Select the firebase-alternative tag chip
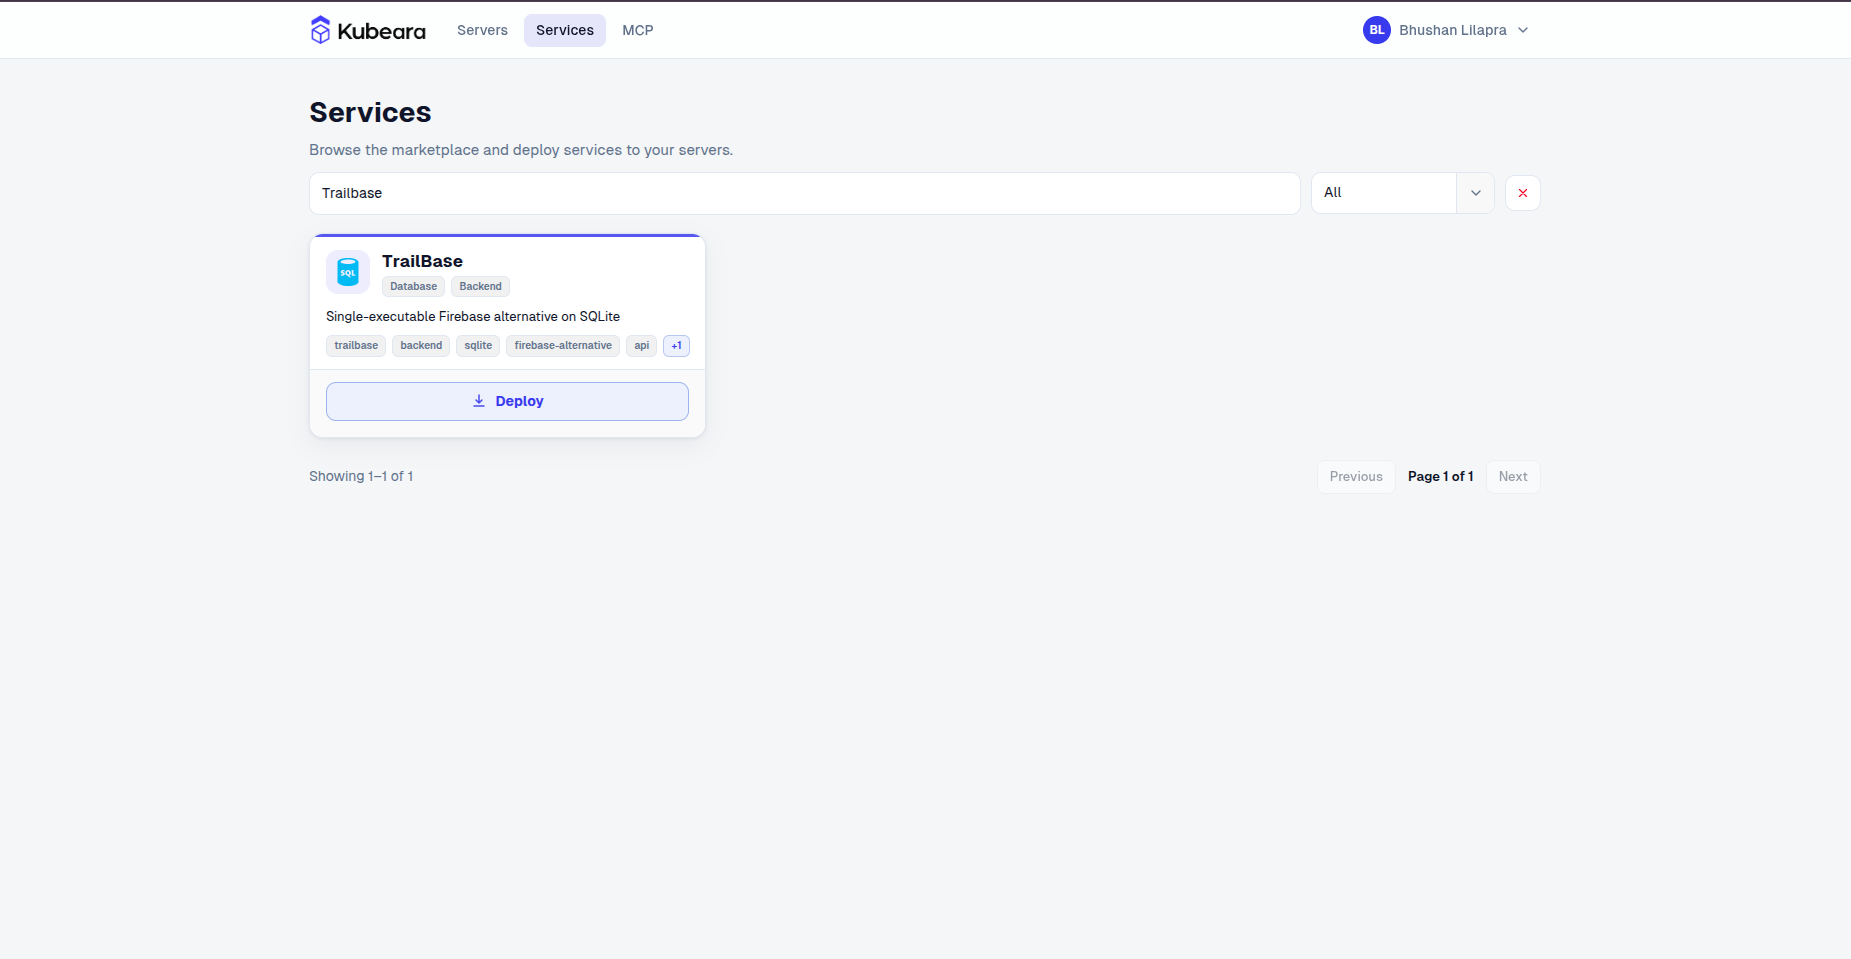The image size is (1851, 959). (563, 346)
